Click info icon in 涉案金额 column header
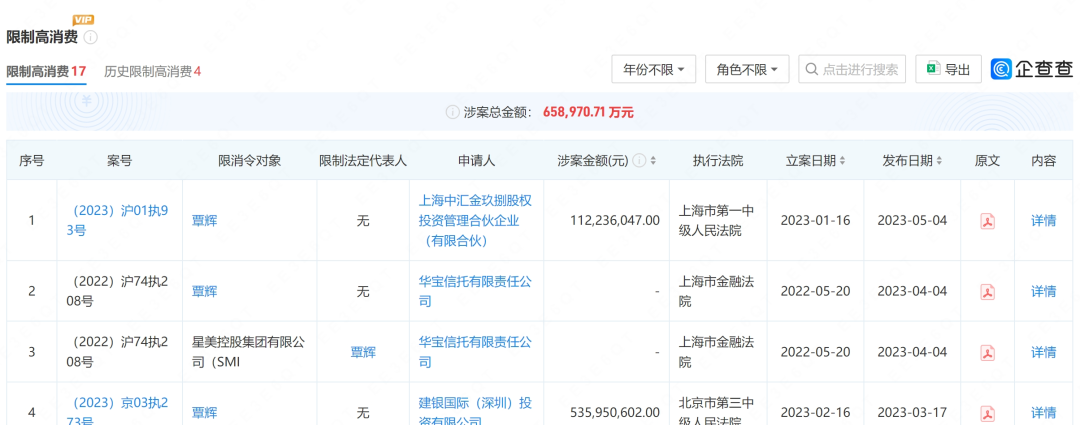 tap(639, 160)
